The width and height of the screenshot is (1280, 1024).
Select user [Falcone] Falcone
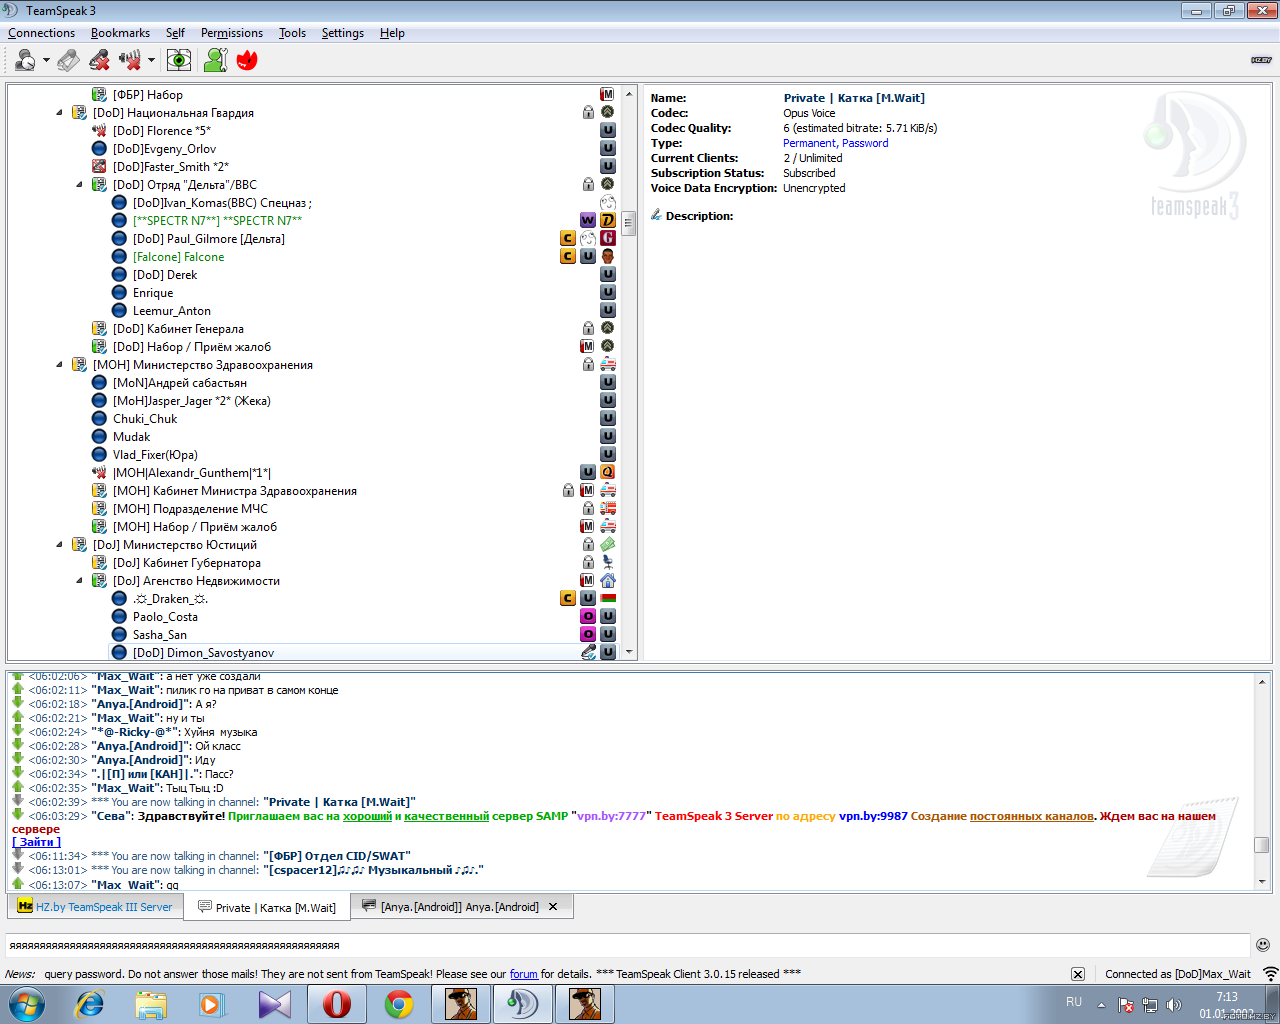pos(178,257)
